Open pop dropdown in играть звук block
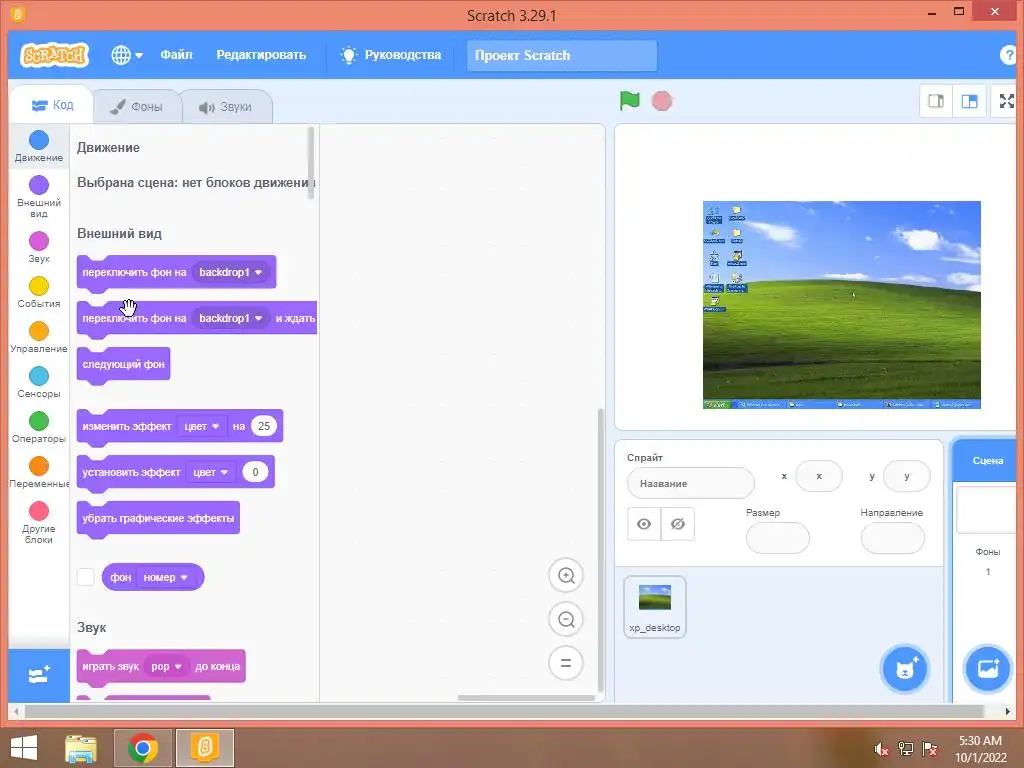This screenshot has height=768, width=1024. click(x=167, y=667)
